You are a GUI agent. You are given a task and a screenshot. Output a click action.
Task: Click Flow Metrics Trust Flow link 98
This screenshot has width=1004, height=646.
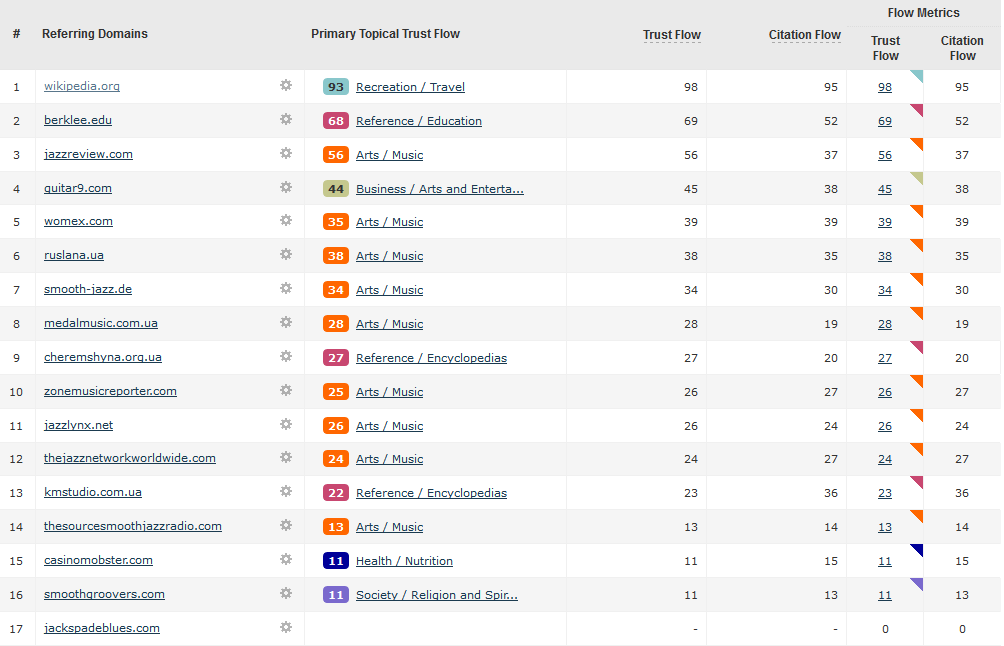pyautogui.click(x=885, y=87)
